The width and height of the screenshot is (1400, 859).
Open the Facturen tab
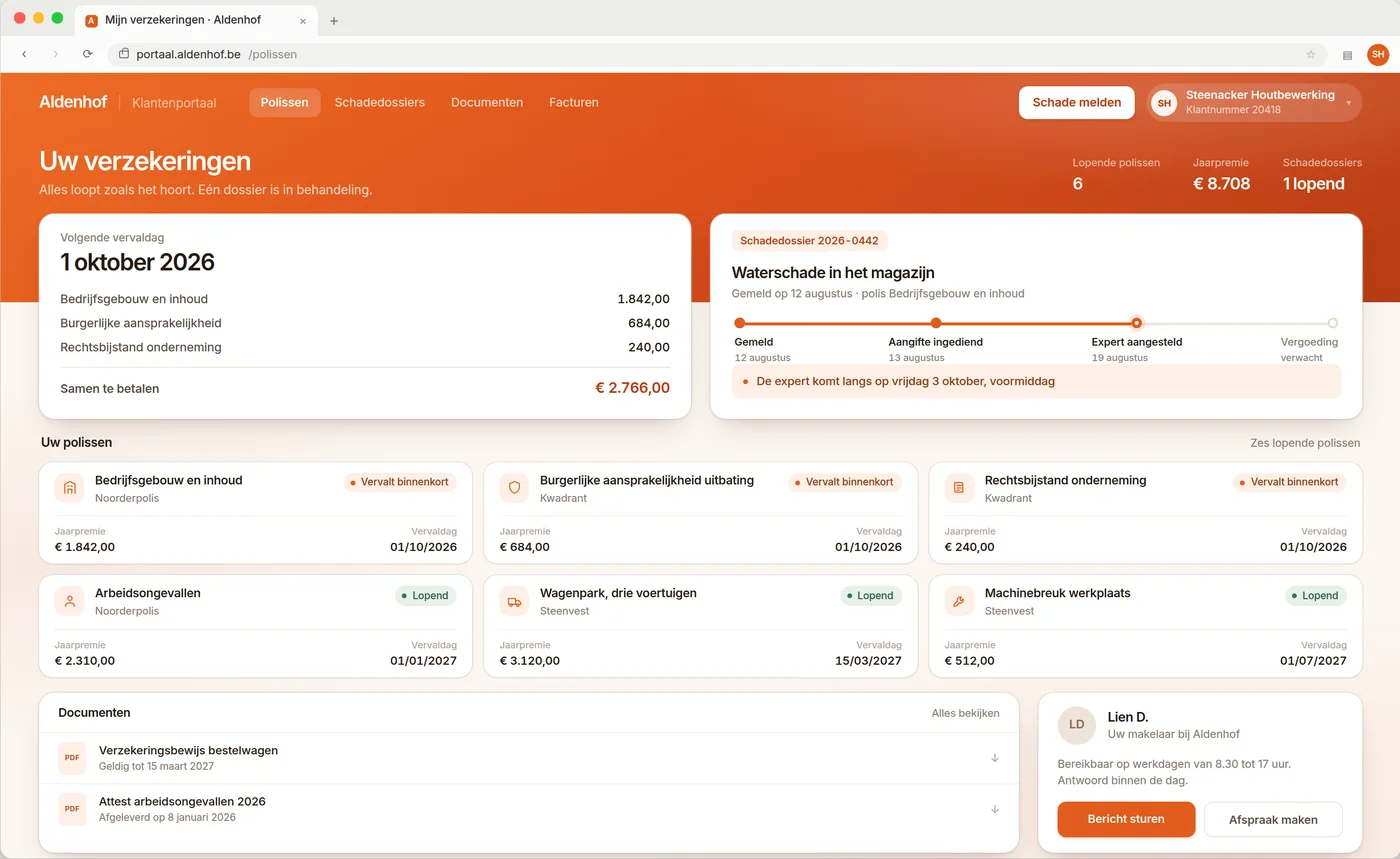[574, 103]
